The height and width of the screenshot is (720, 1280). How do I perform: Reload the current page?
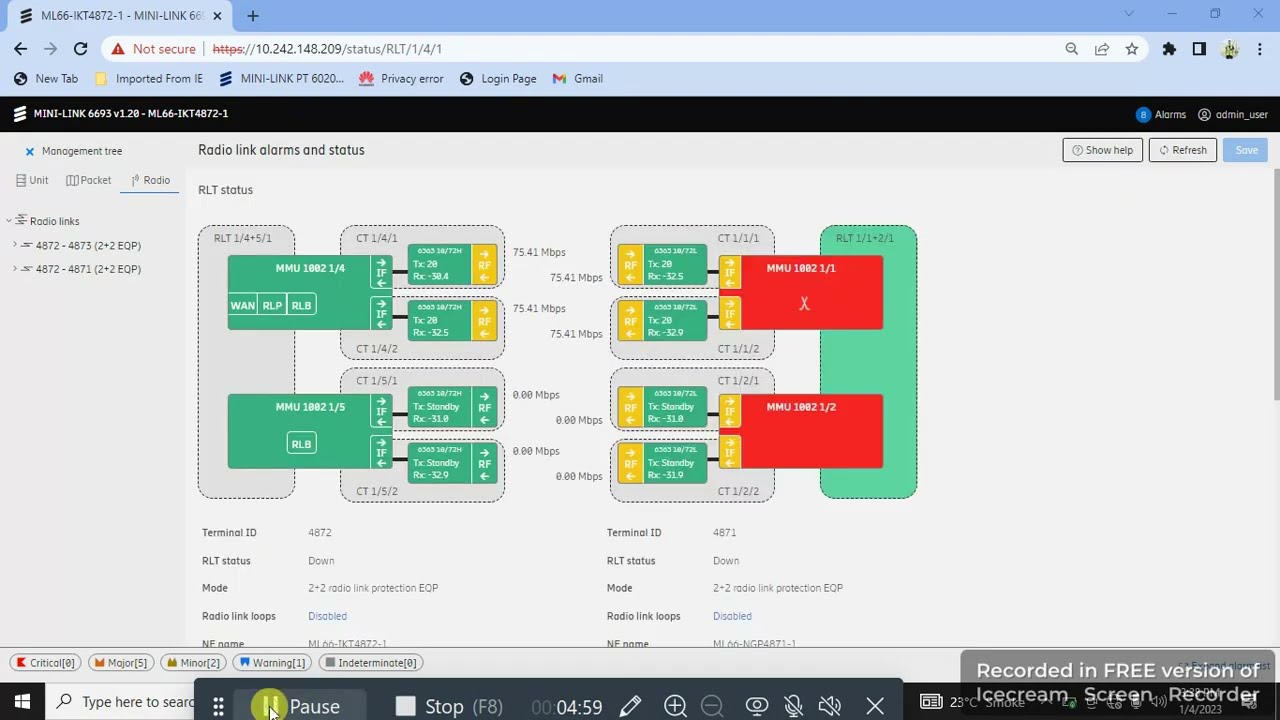tap(80, 48)
